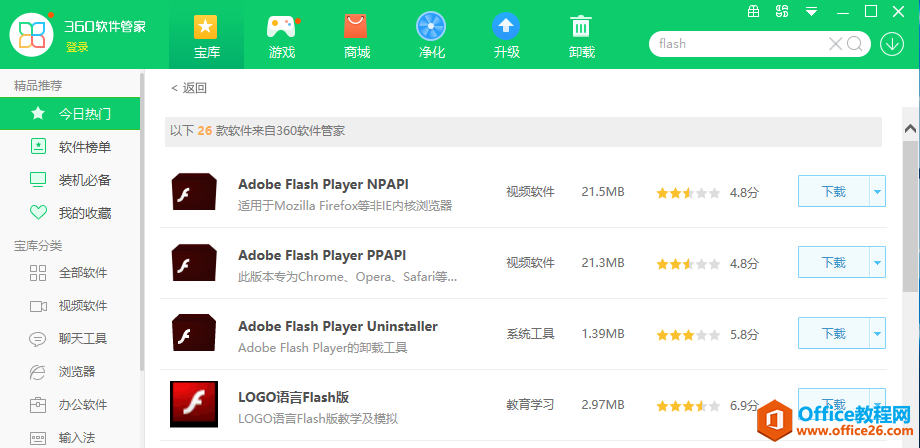Click 教育学习 category label
Viewport: 920px width, 448px height.
point(530,405)
